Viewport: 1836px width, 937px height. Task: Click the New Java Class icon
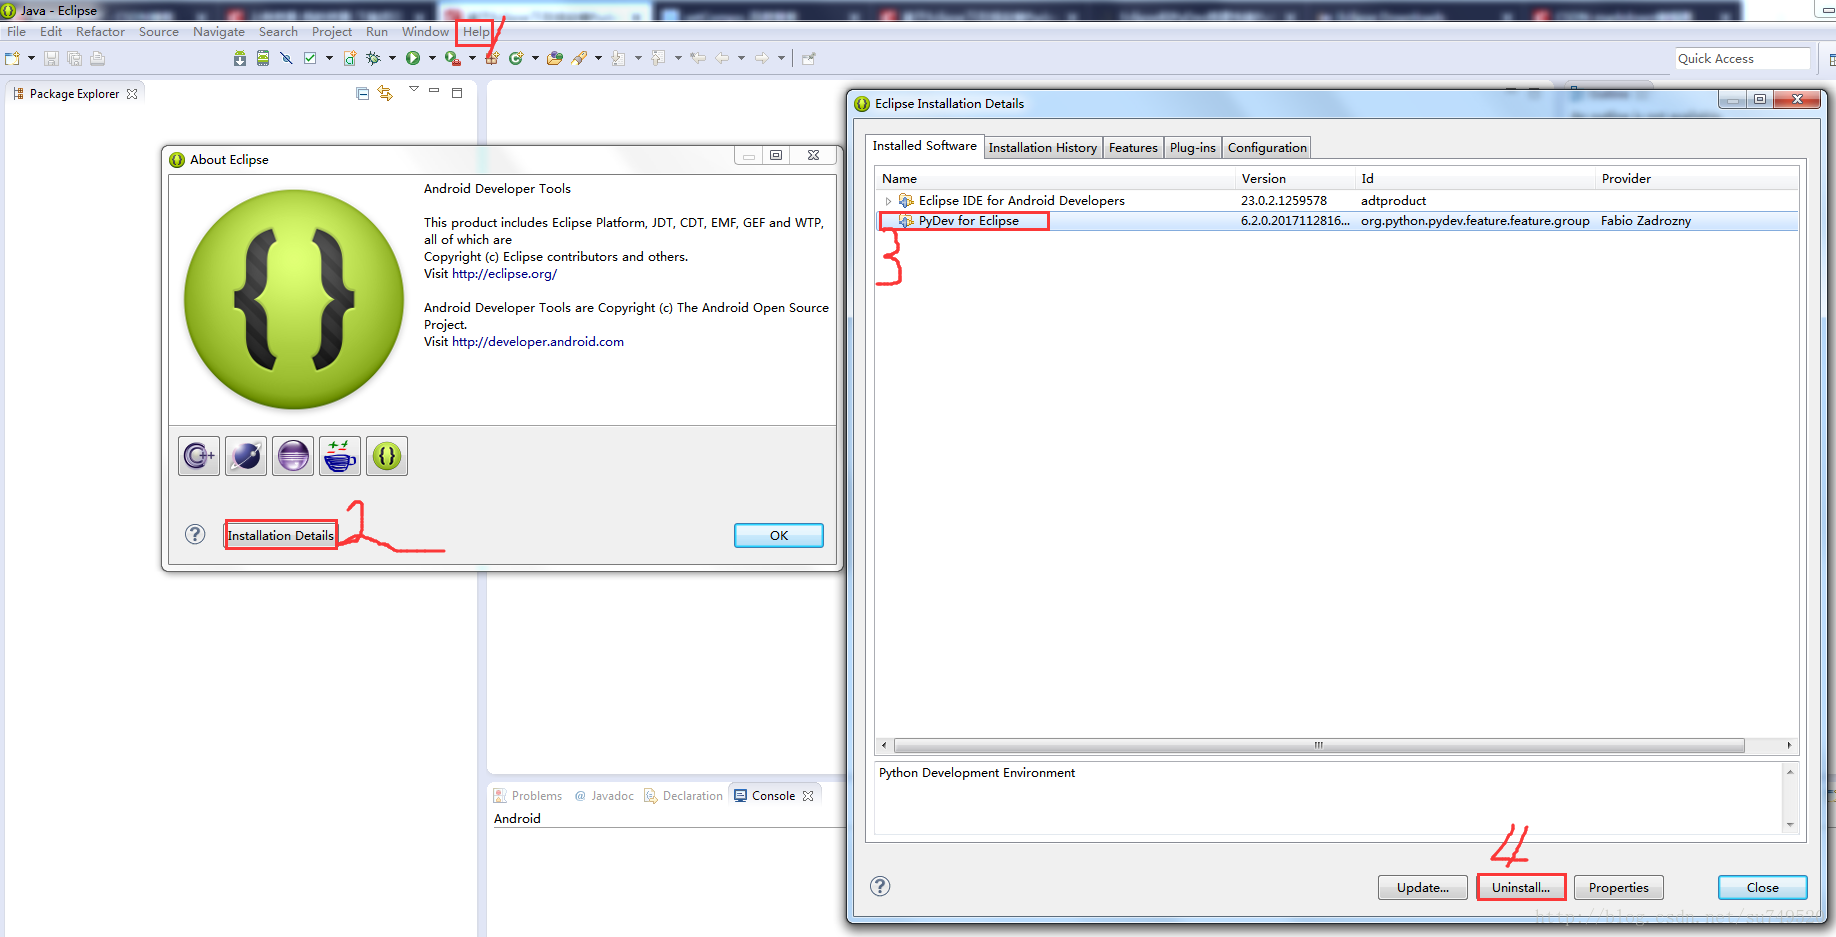(516, 58)
